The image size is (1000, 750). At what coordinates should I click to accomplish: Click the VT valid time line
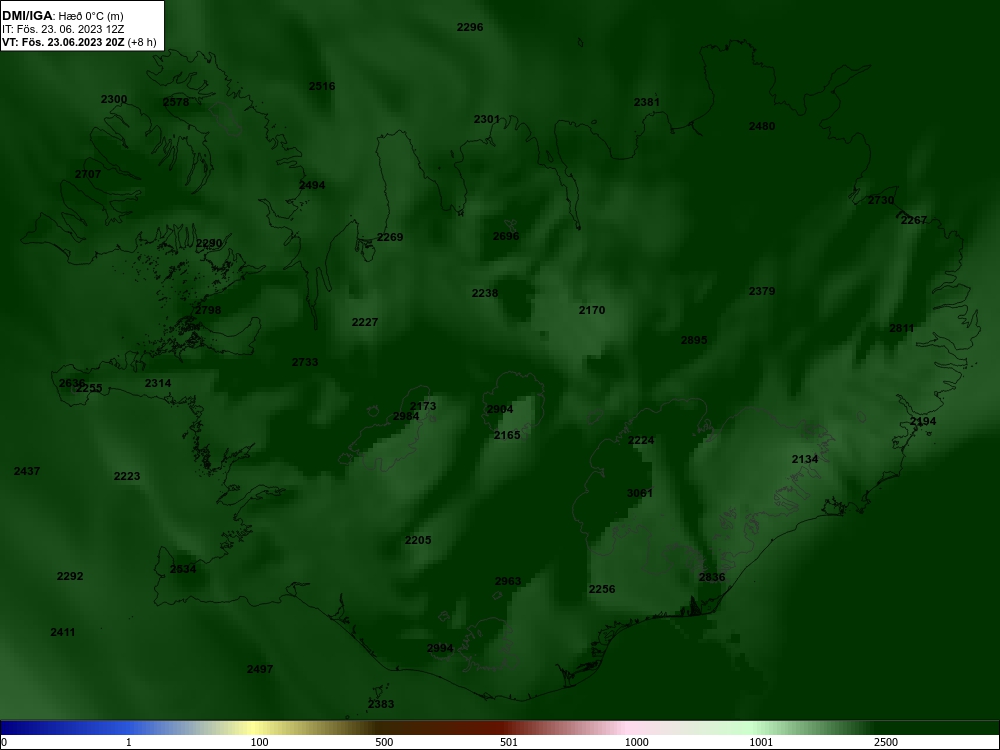click(x=79, y=43)
